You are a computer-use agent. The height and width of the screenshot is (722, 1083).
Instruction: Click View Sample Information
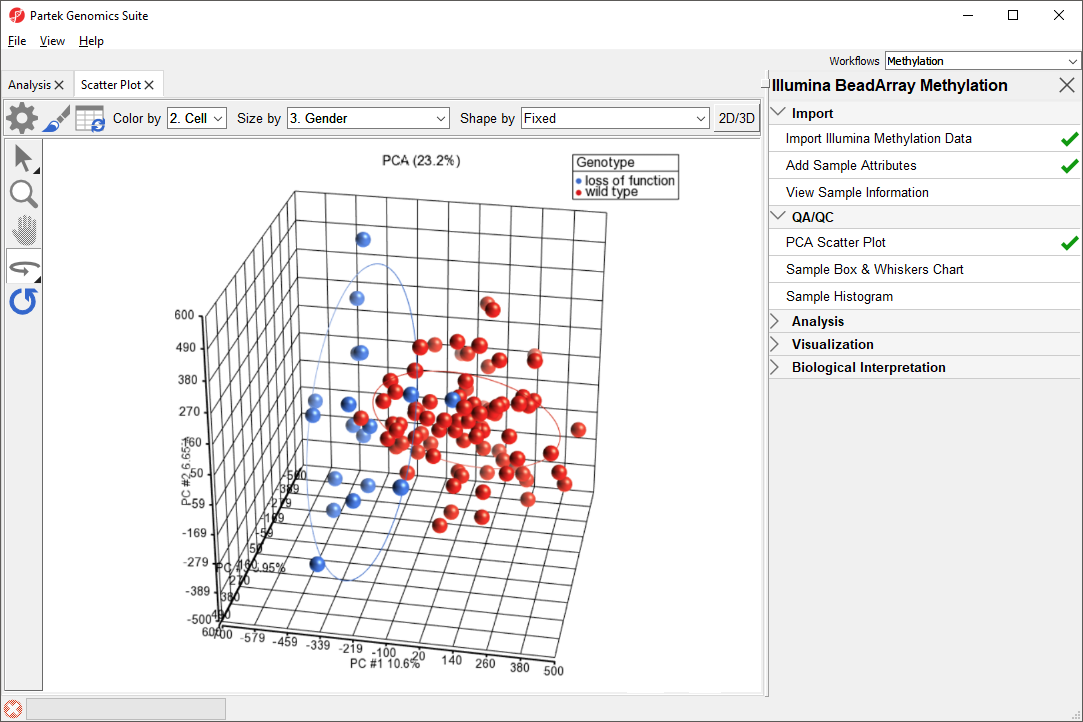coord(857,193)
